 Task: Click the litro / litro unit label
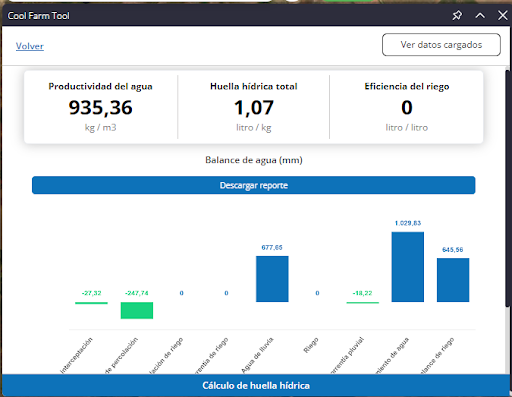click(x=407, y=128)
